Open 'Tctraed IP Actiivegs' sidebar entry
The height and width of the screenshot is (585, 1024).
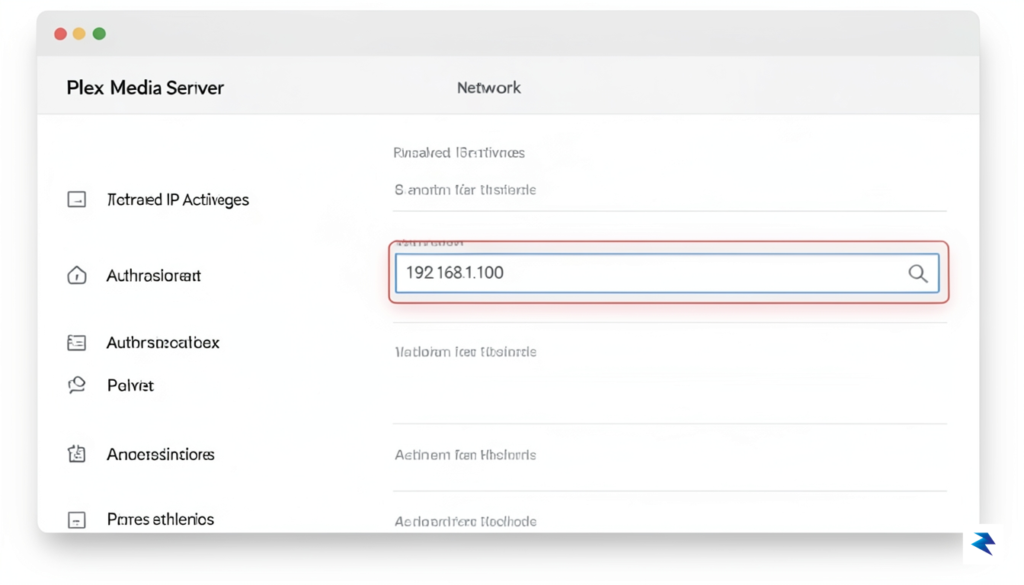click(x=178, y=200)
